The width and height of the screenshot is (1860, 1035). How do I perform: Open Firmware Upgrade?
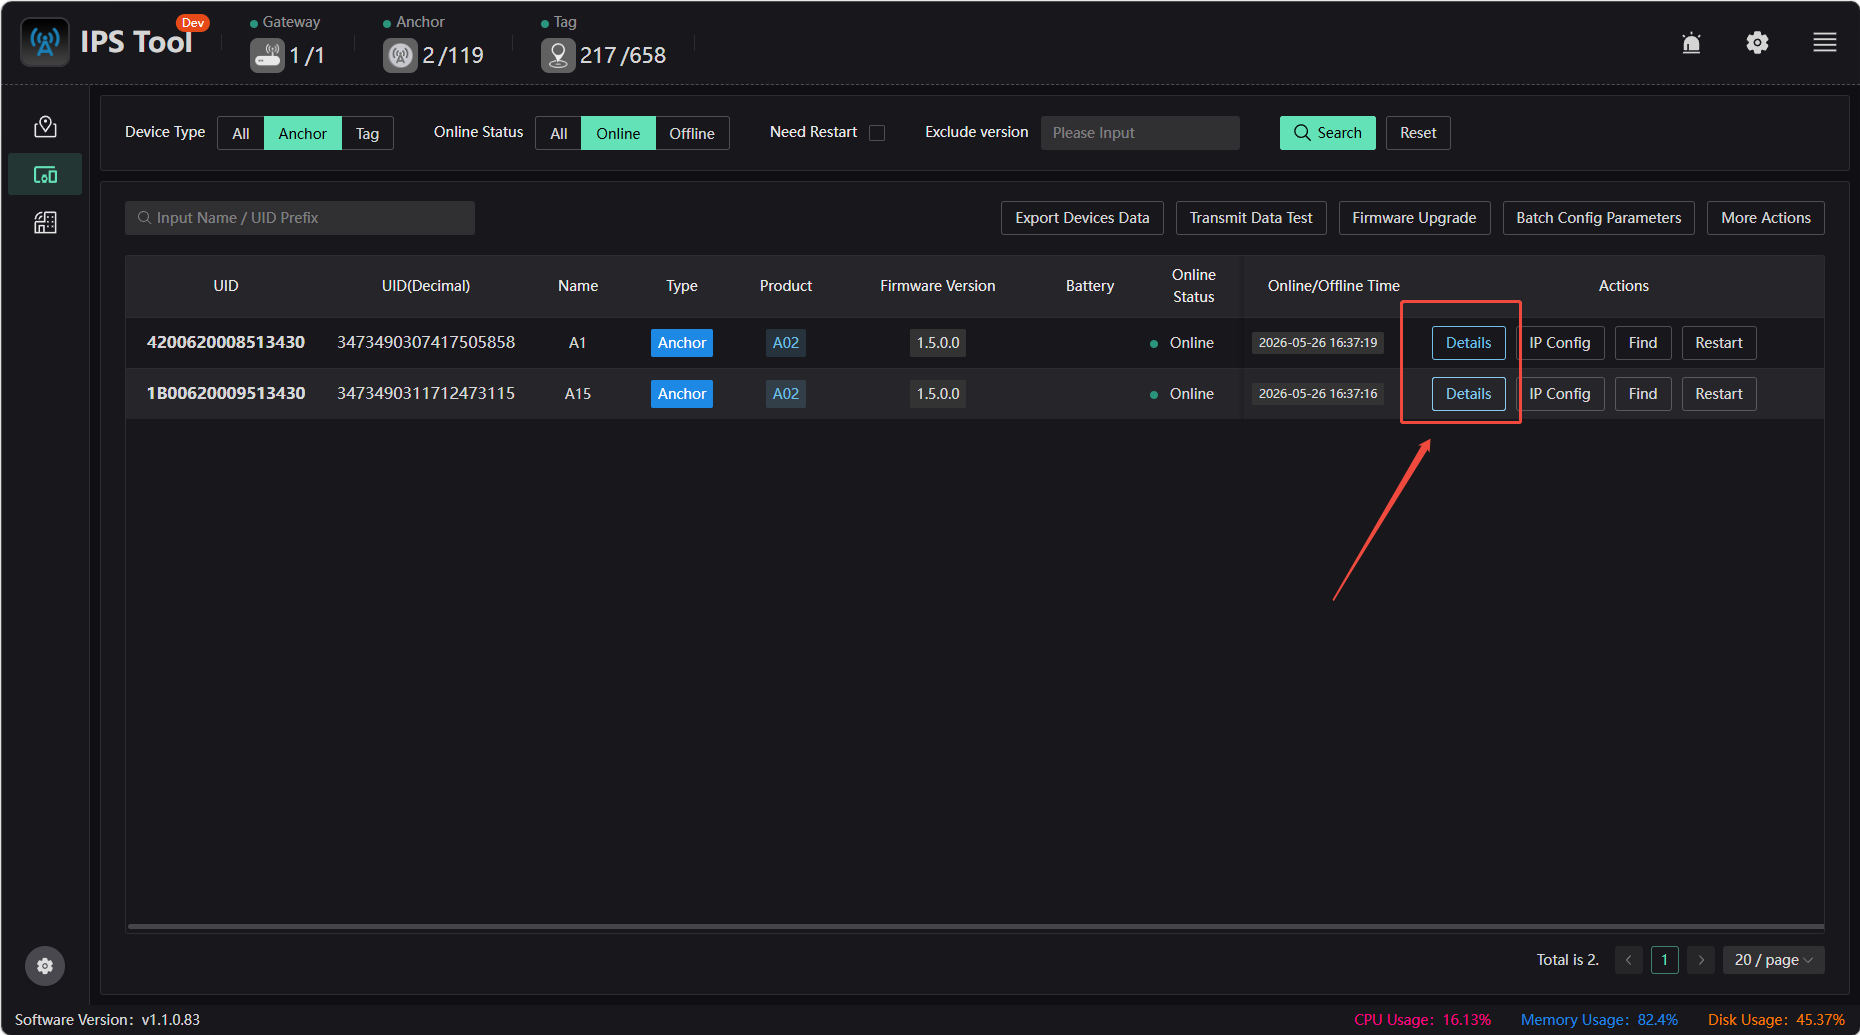click(x=1414, y=218)
